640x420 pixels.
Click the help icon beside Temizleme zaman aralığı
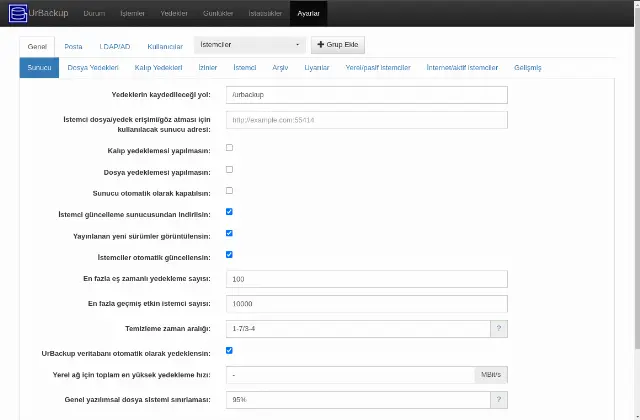pyautogui.click(x=499, y=329)
